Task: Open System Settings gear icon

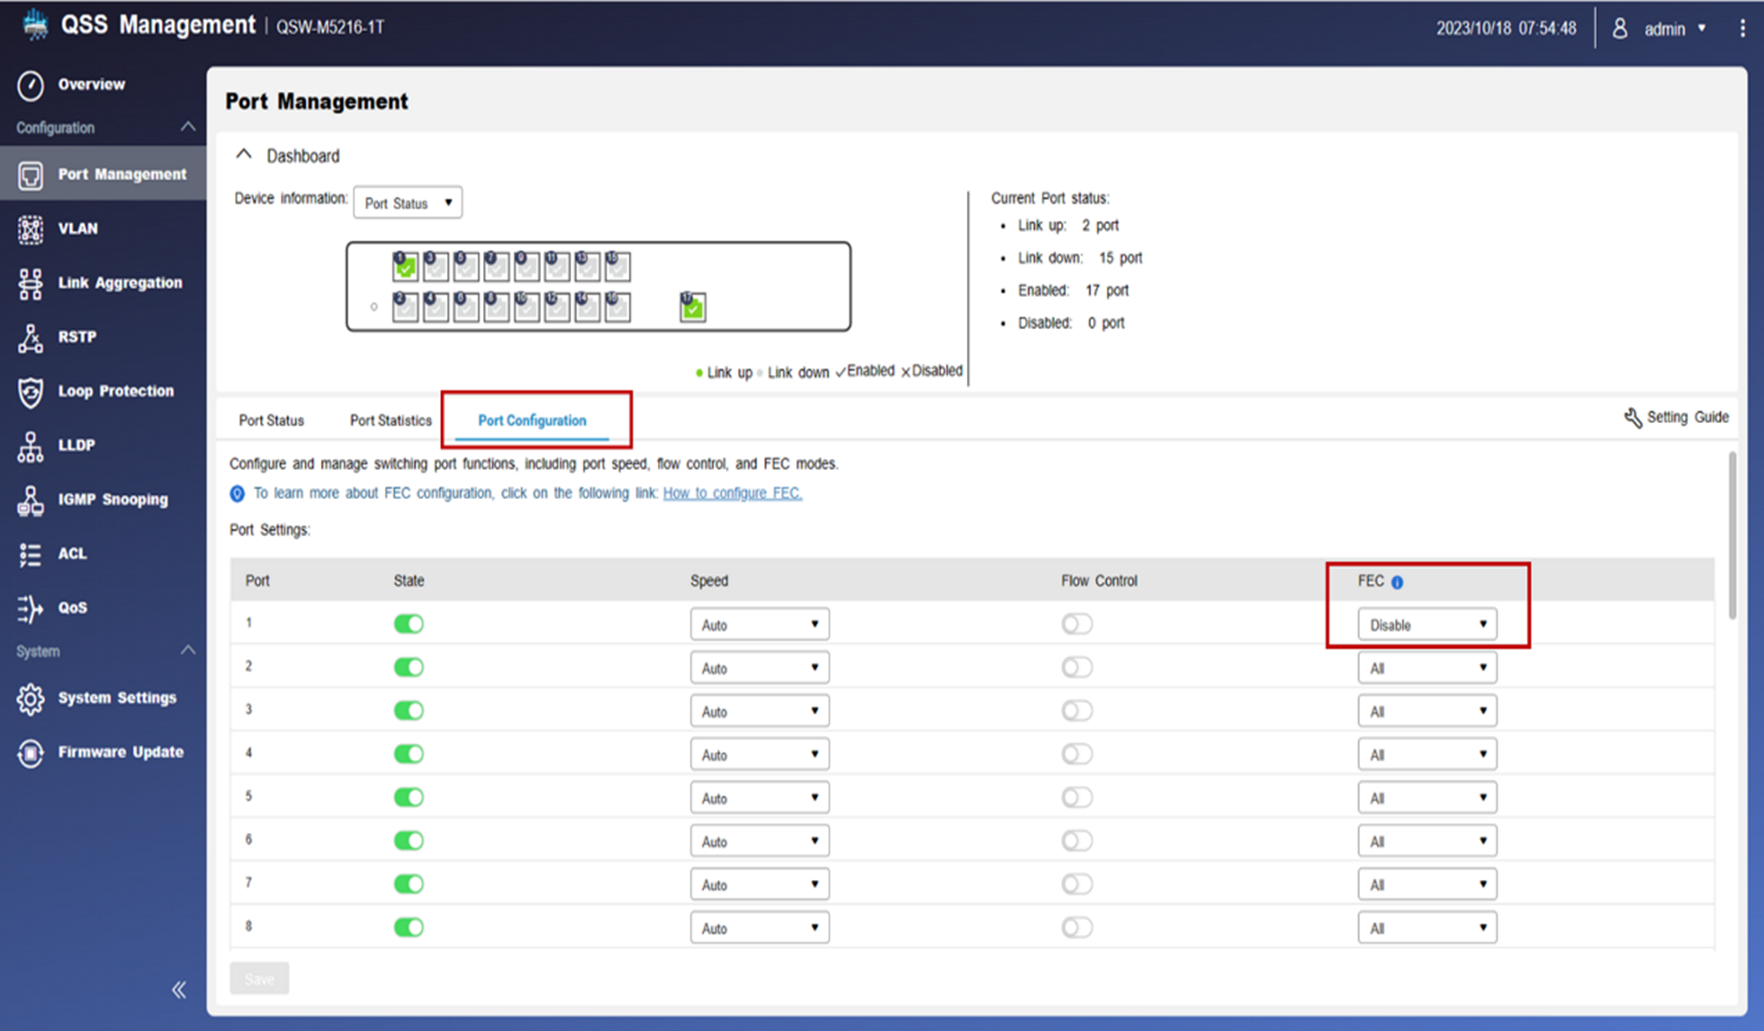Action: click(30, 699)
